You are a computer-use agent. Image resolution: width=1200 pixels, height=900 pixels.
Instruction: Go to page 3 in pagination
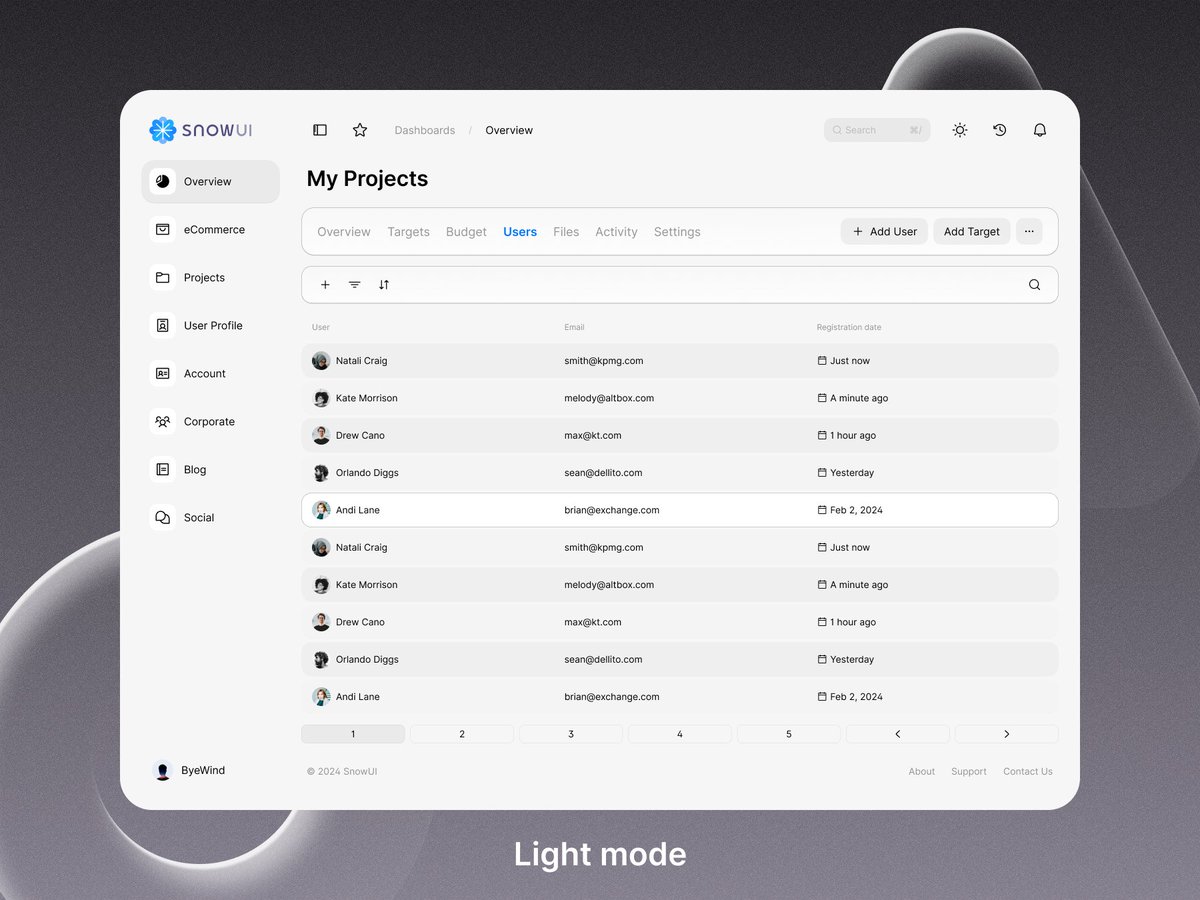pyautogui.click(x=570, y=733)
